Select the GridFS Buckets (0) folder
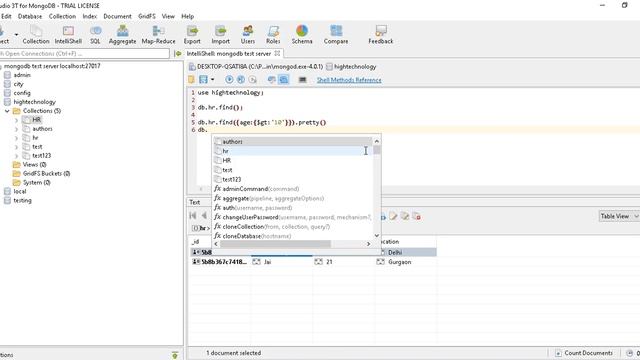640x360 pixels. tap(46, 173)
